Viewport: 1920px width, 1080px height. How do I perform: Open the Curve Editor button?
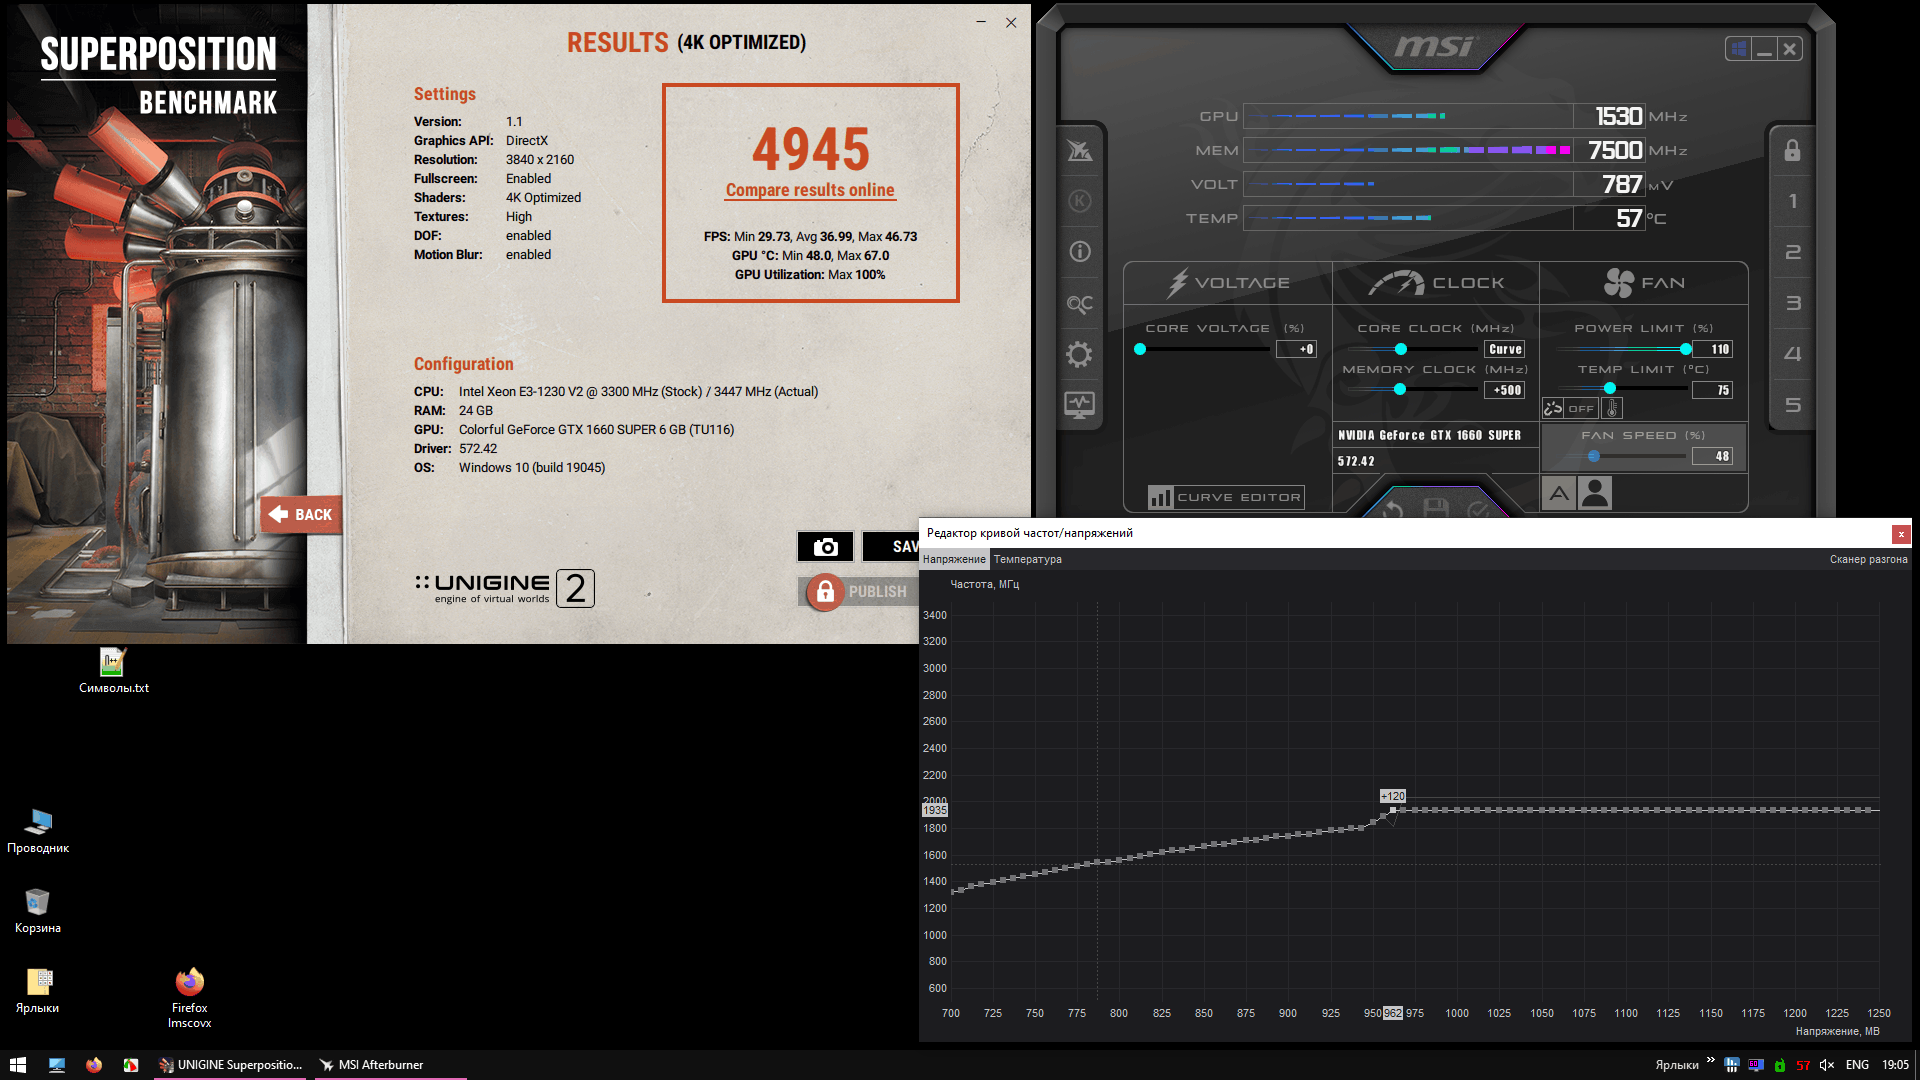click(1226, 497)
